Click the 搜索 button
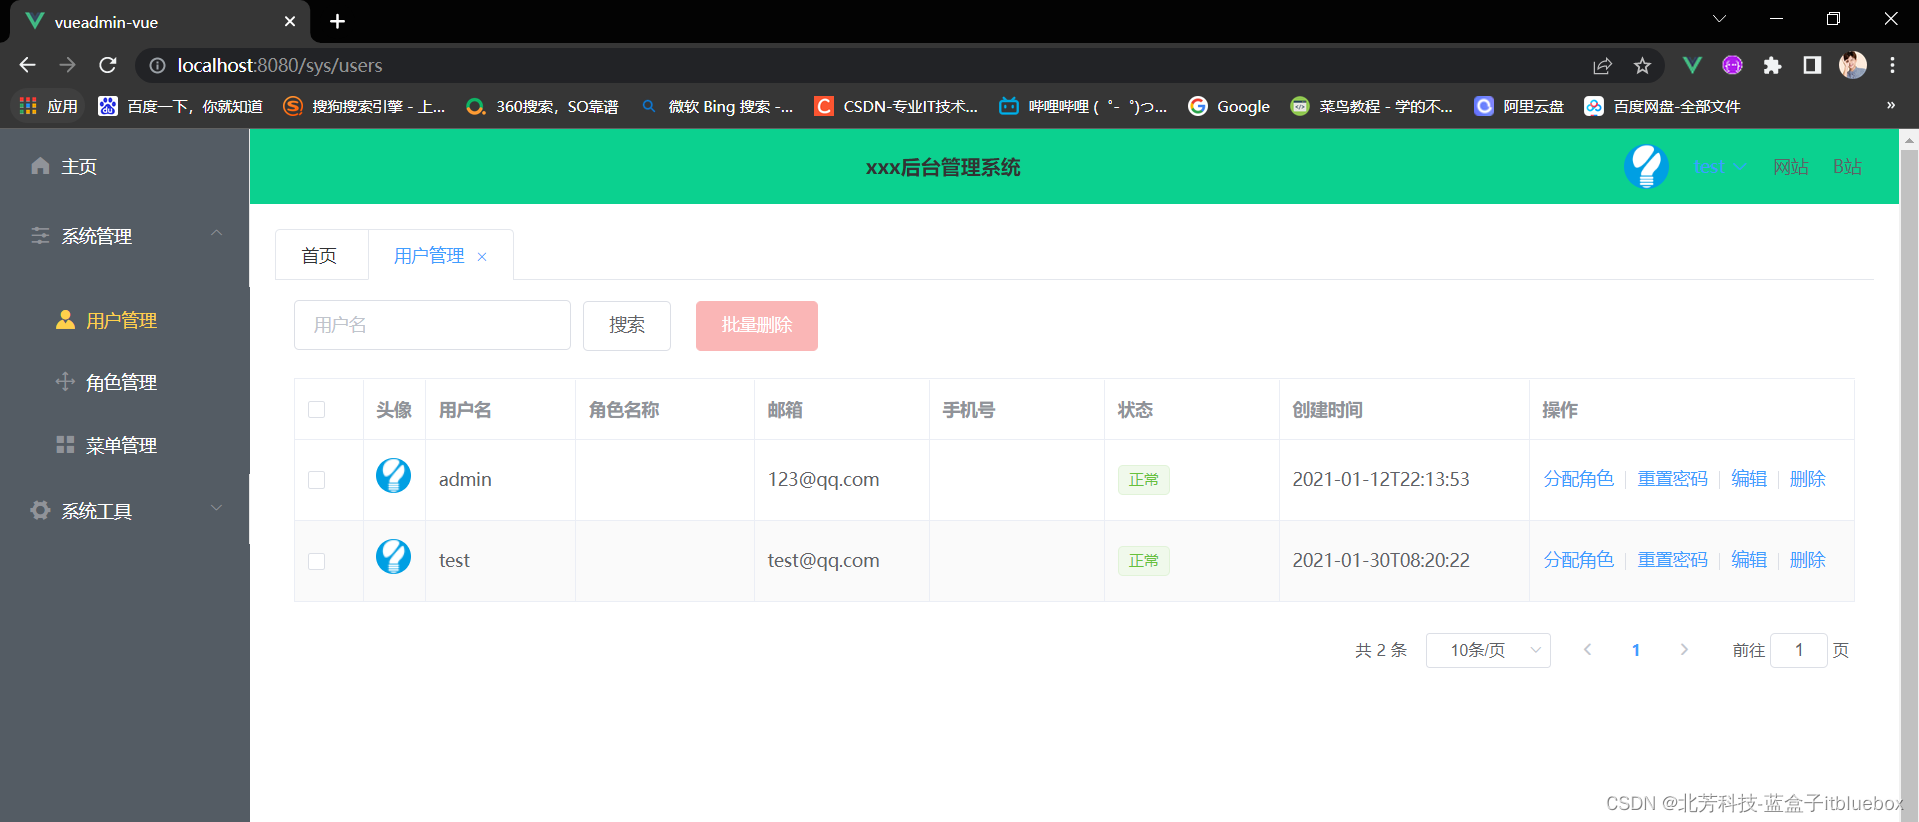Image resolution: width=1919 pixels, height=822 pixels. 627,325
